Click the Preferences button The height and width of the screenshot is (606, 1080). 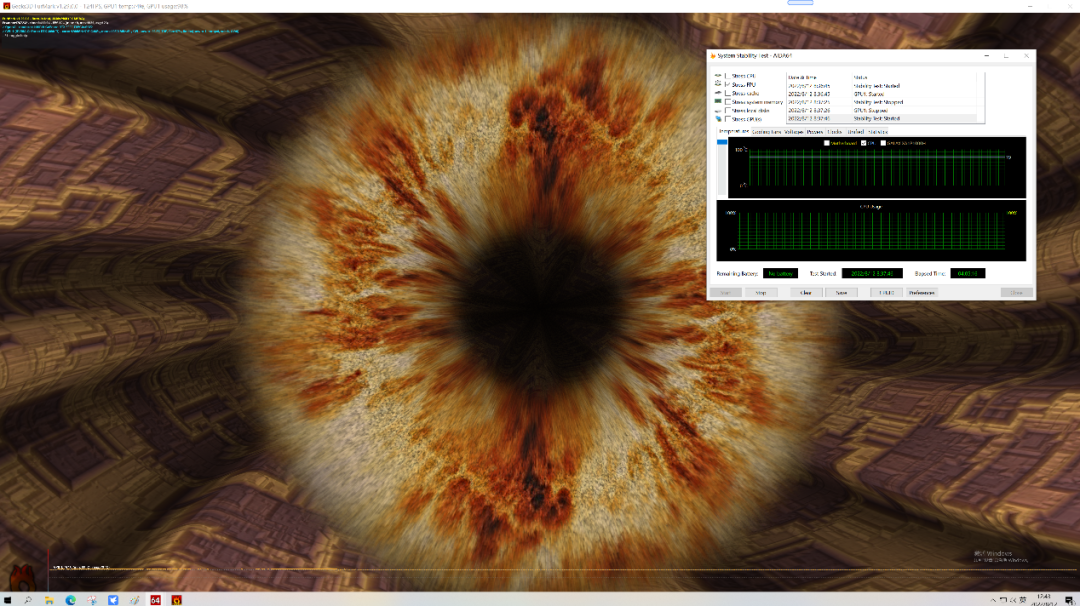coord(920,293)
